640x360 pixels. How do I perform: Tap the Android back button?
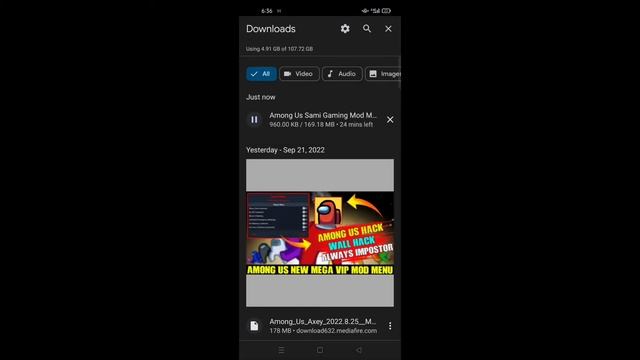[x=359, y=350]
